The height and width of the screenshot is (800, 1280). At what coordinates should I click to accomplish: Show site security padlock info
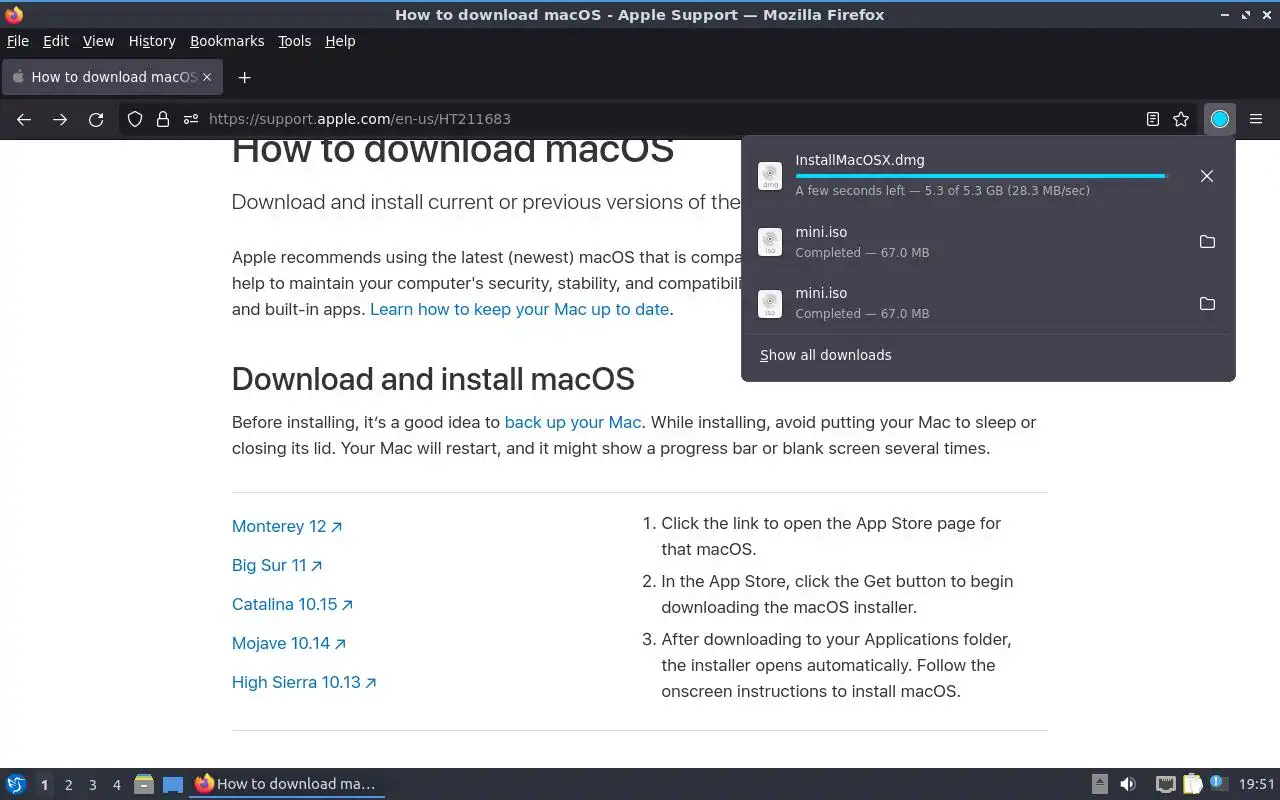[163, 119]
